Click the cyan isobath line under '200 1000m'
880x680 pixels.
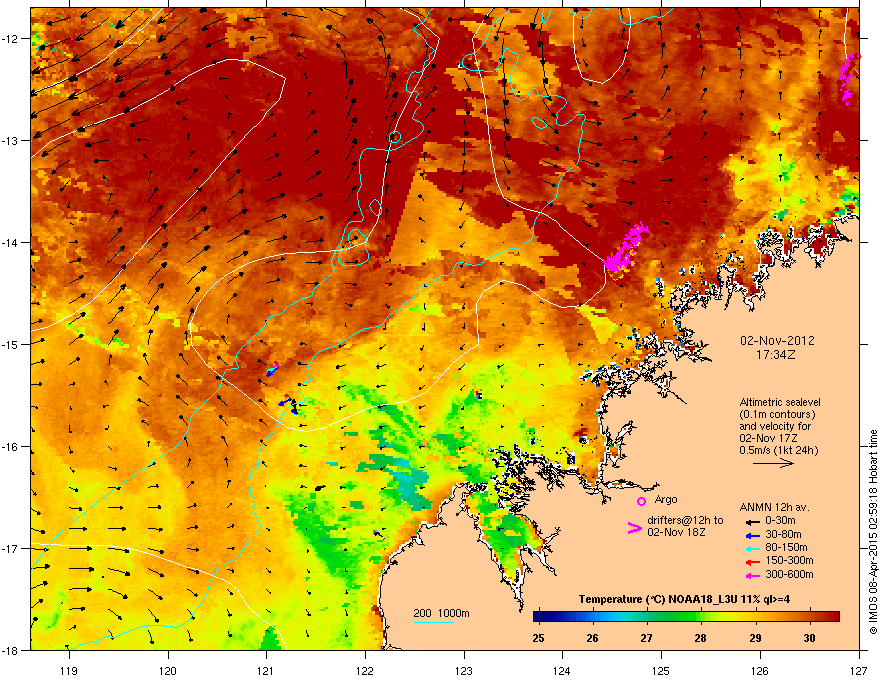[x=433, y=622]
